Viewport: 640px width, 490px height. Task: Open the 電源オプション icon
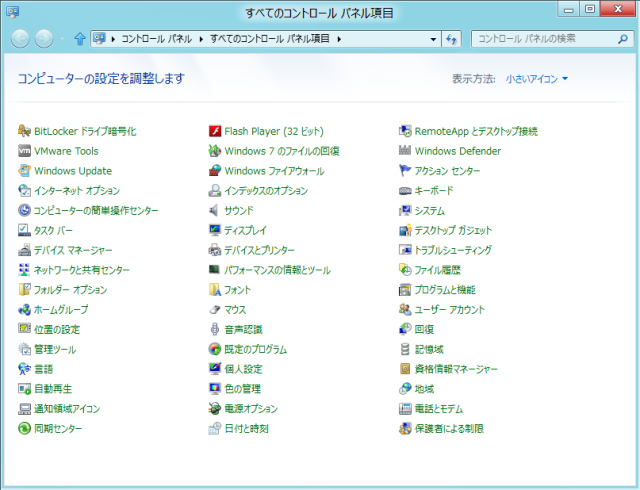[x=215, y=409]
